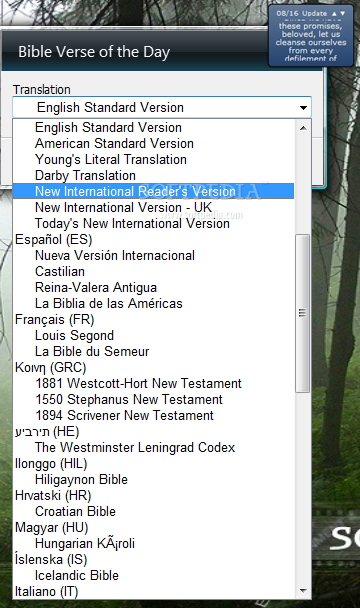This screenshot has width=360, height=608.
Task: Click the list scrollbar up arrow
Action: tap(303, 128)
